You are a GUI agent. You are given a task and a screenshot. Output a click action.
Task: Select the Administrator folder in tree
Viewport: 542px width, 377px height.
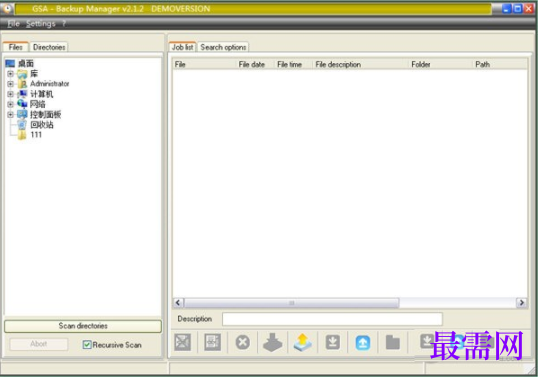(x=49, y=84)
